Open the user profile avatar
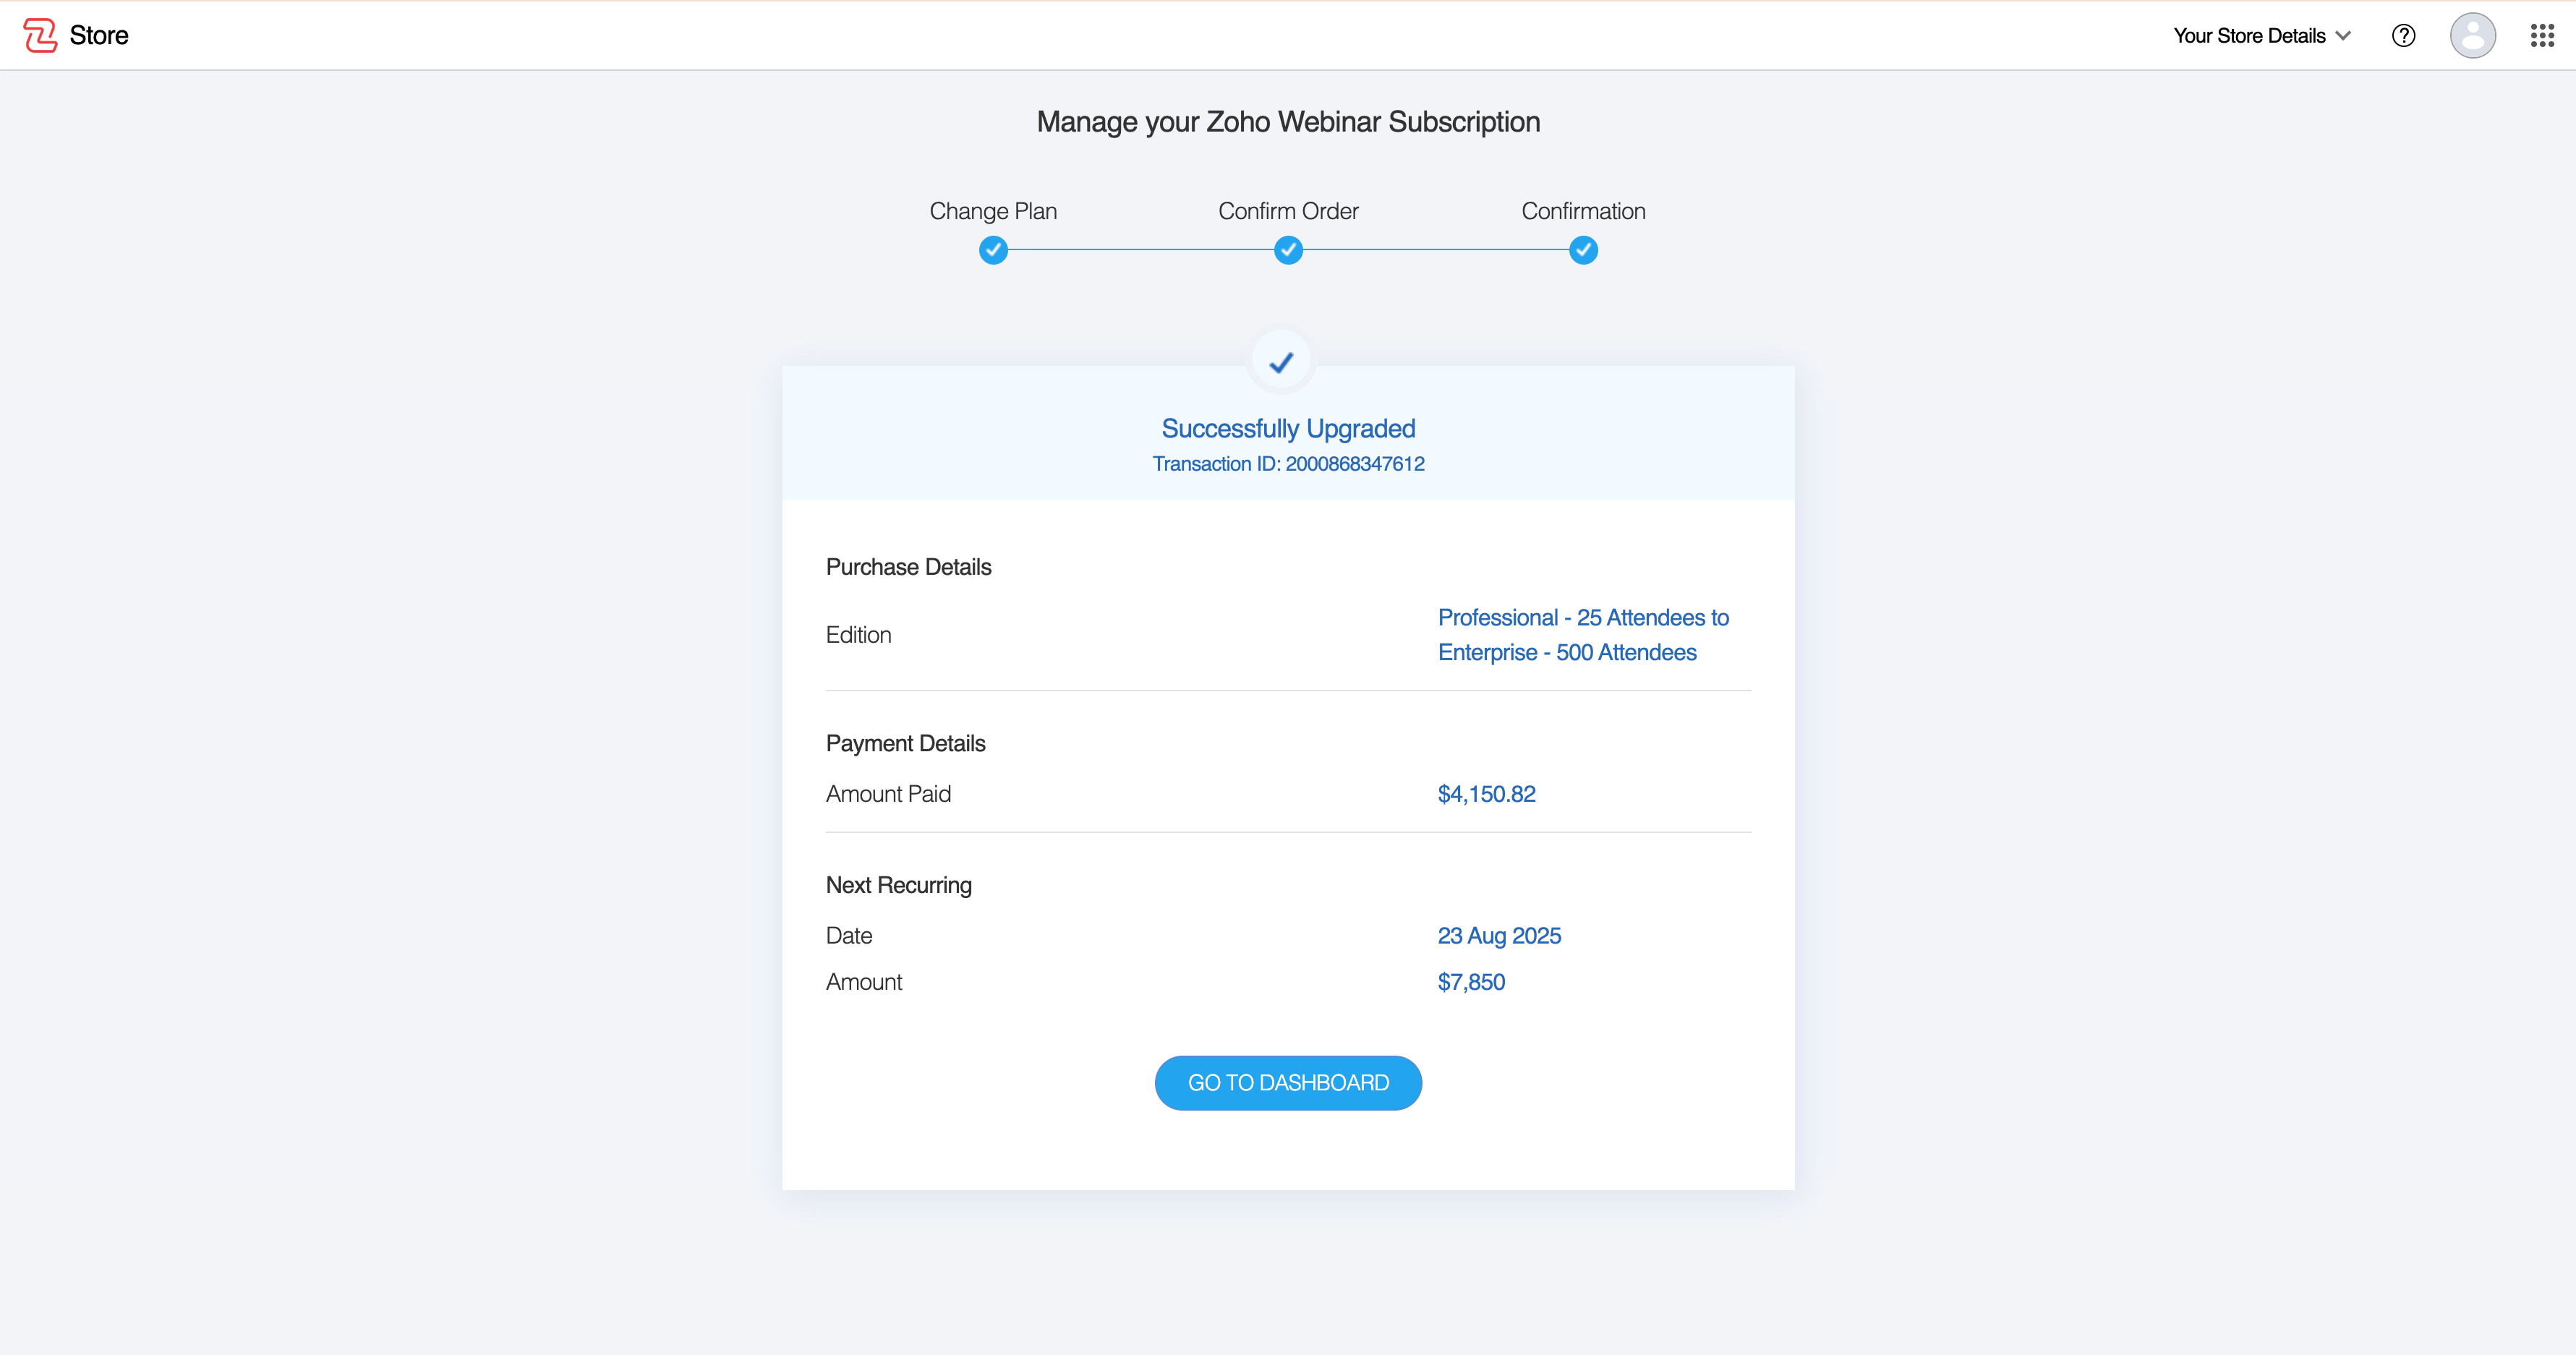 (2472, 36)
